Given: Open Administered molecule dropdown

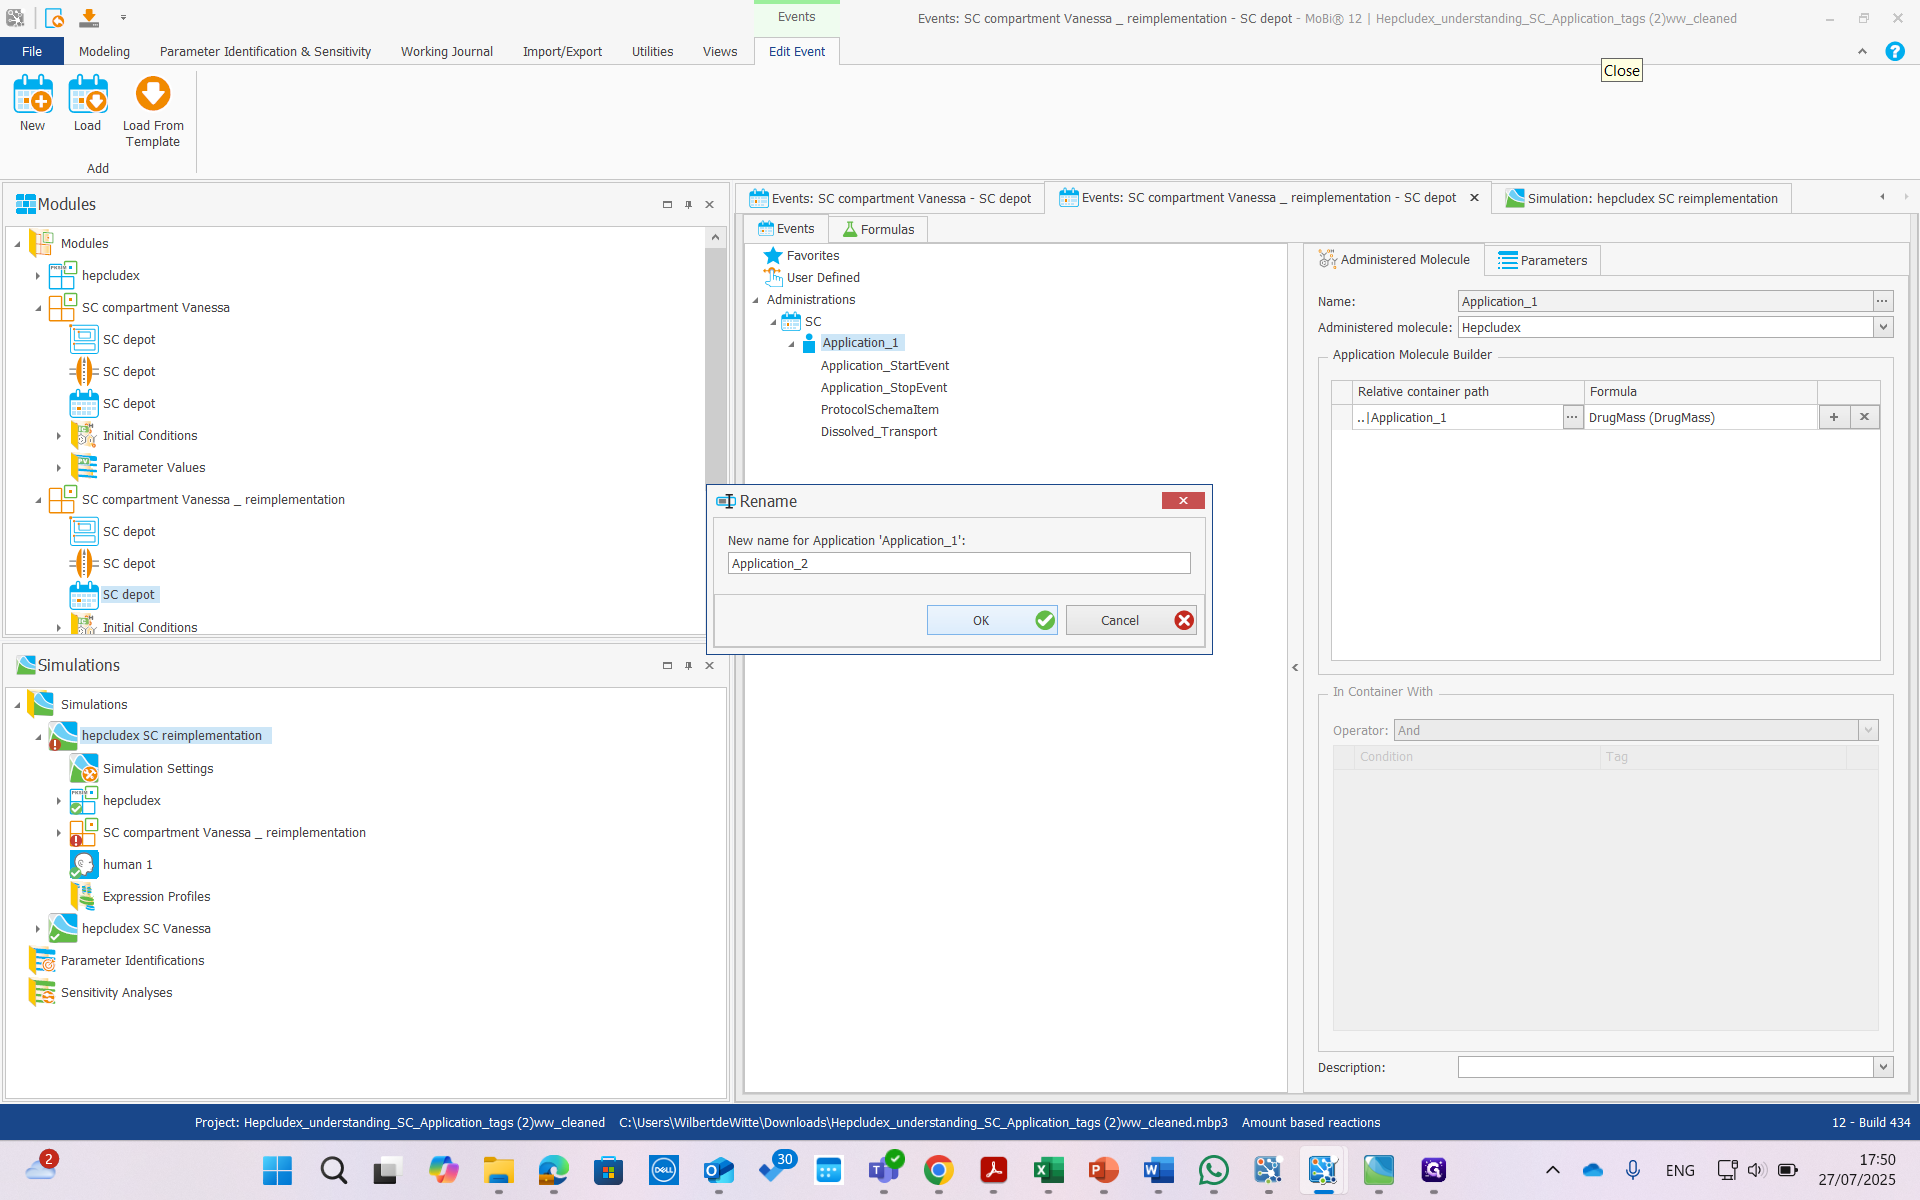Looking at the screenshot, I should (1883, 328).
